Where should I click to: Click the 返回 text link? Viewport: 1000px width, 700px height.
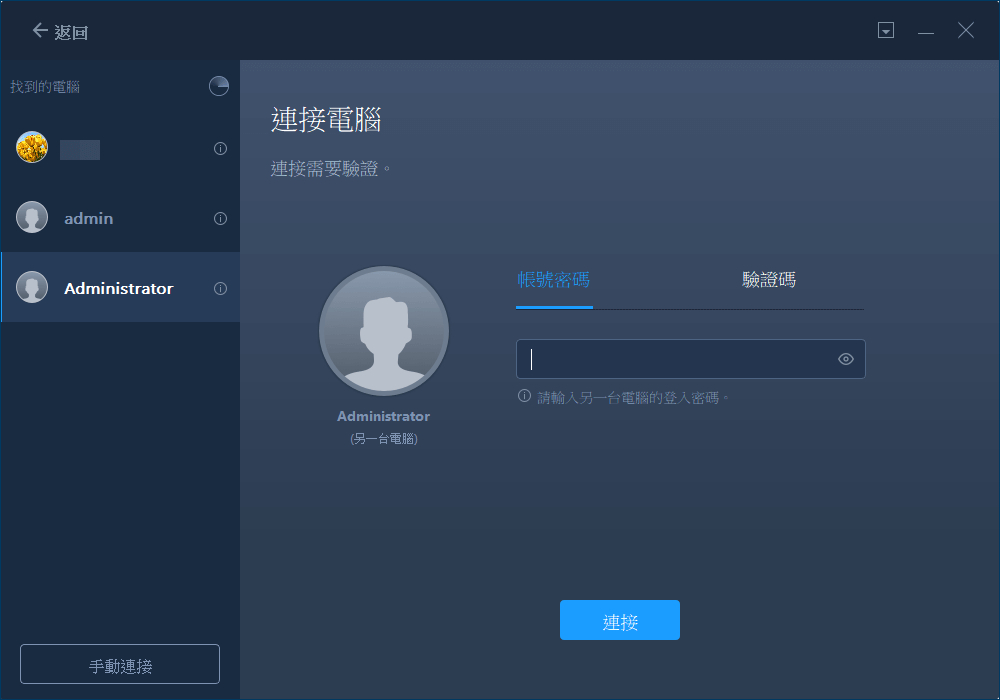pos(72,32)
